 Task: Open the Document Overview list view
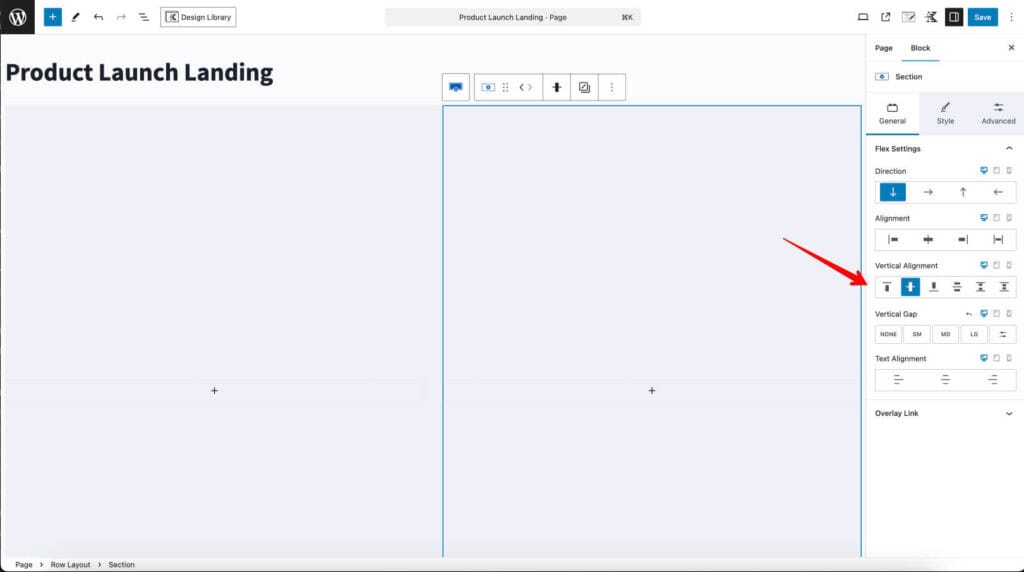[x=144, y=17]
